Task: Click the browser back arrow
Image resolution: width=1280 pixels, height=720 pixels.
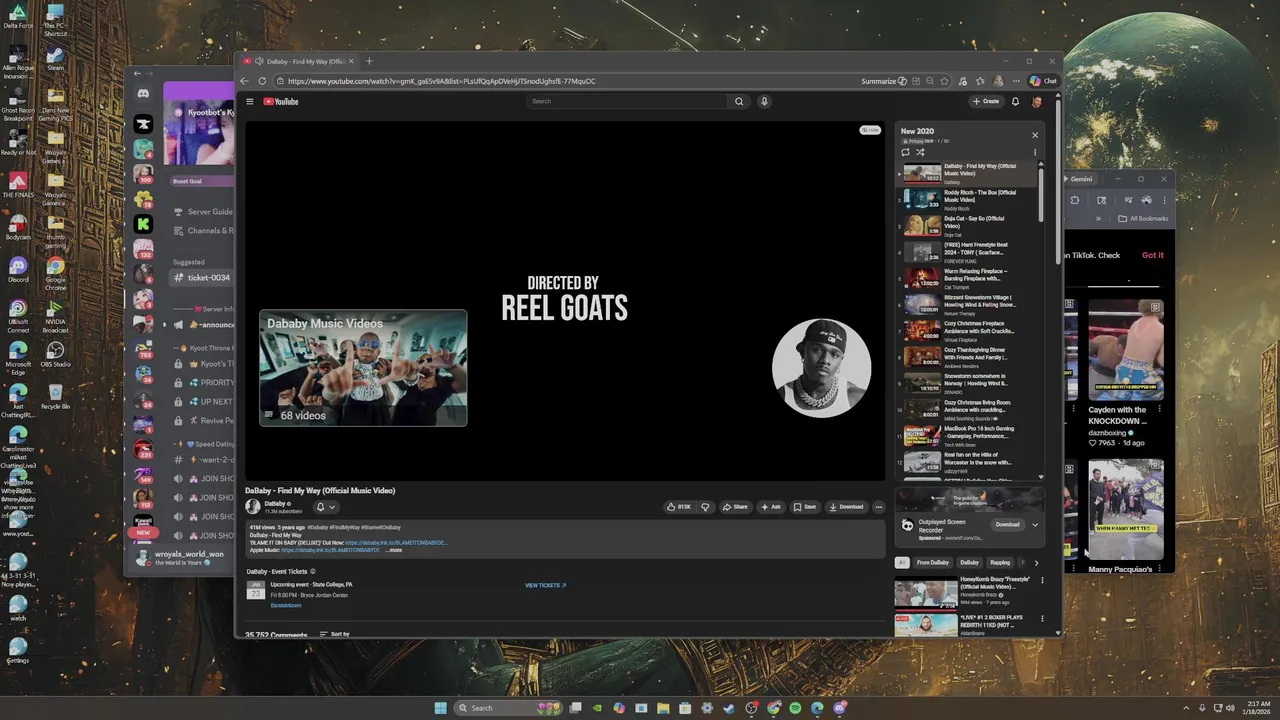Action: click(x=244, y=81)
